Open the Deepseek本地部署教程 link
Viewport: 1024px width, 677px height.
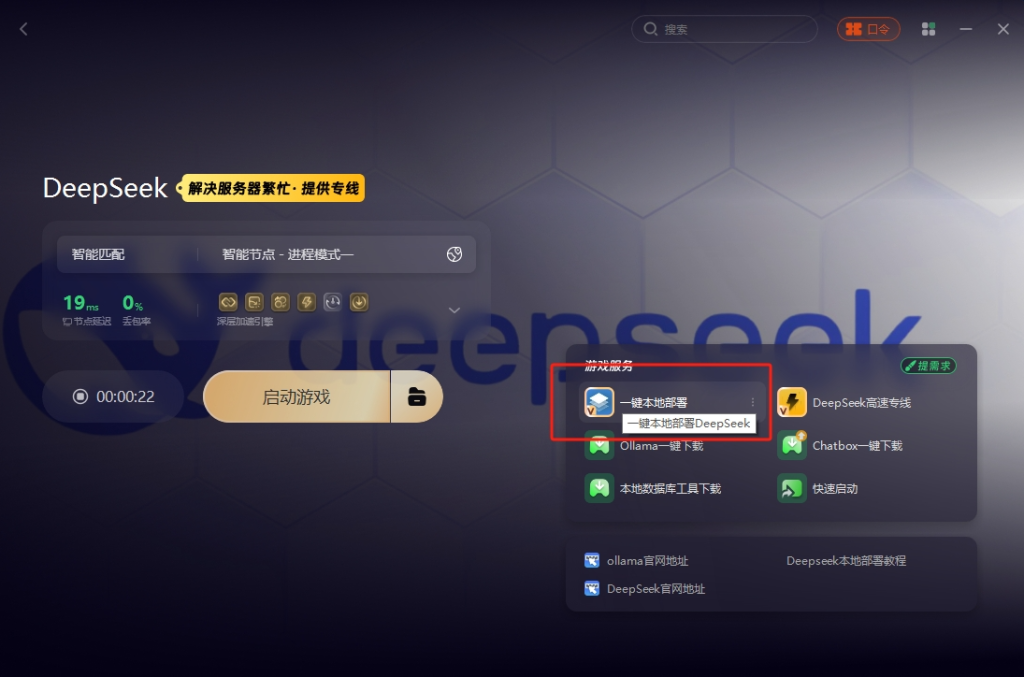(846, 561)
